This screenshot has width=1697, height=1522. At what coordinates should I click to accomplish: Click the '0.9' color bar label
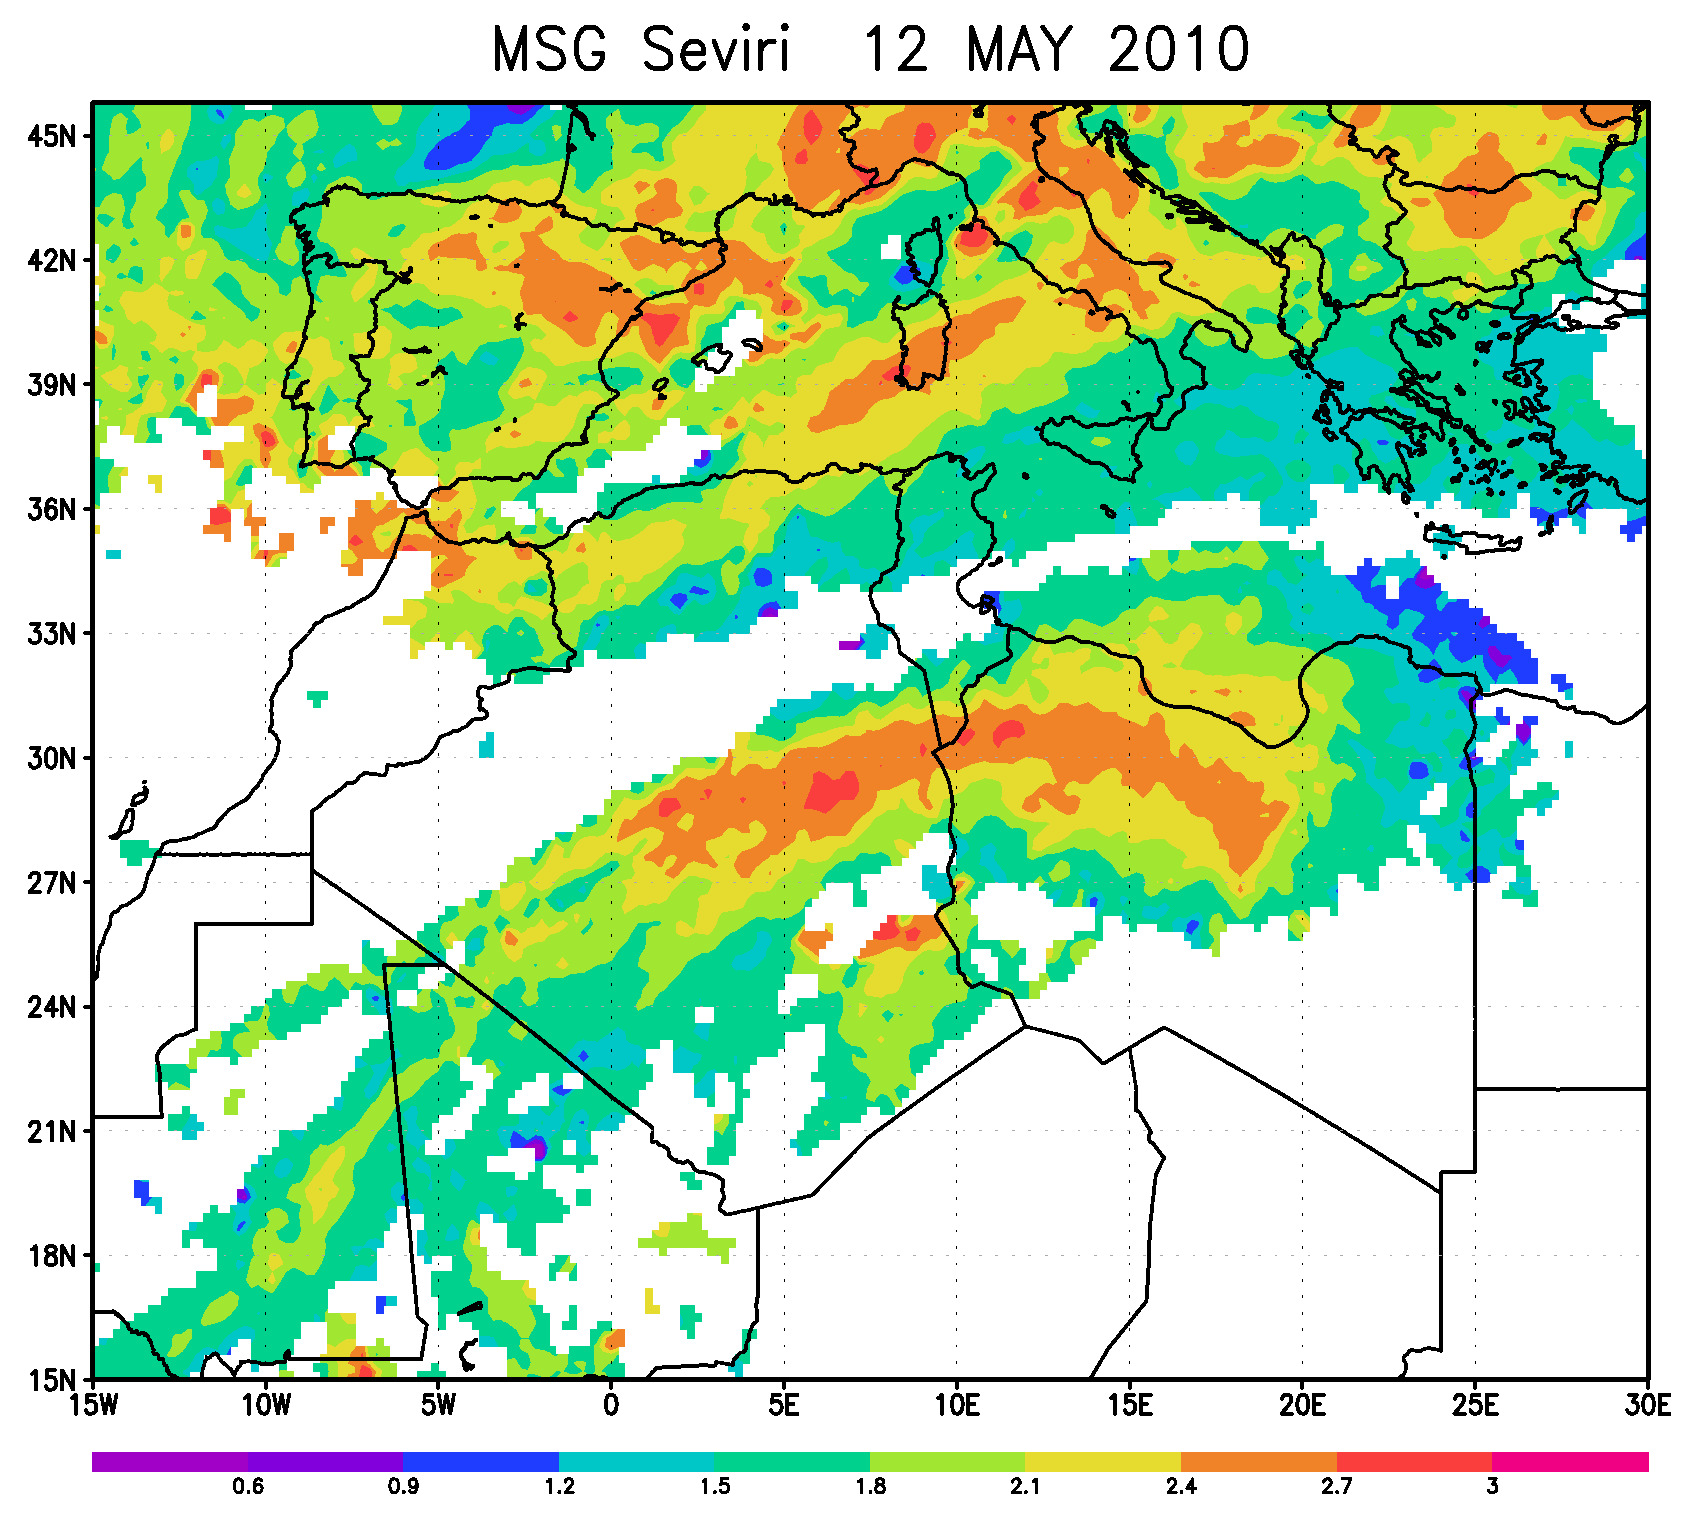pos(404,1487)
